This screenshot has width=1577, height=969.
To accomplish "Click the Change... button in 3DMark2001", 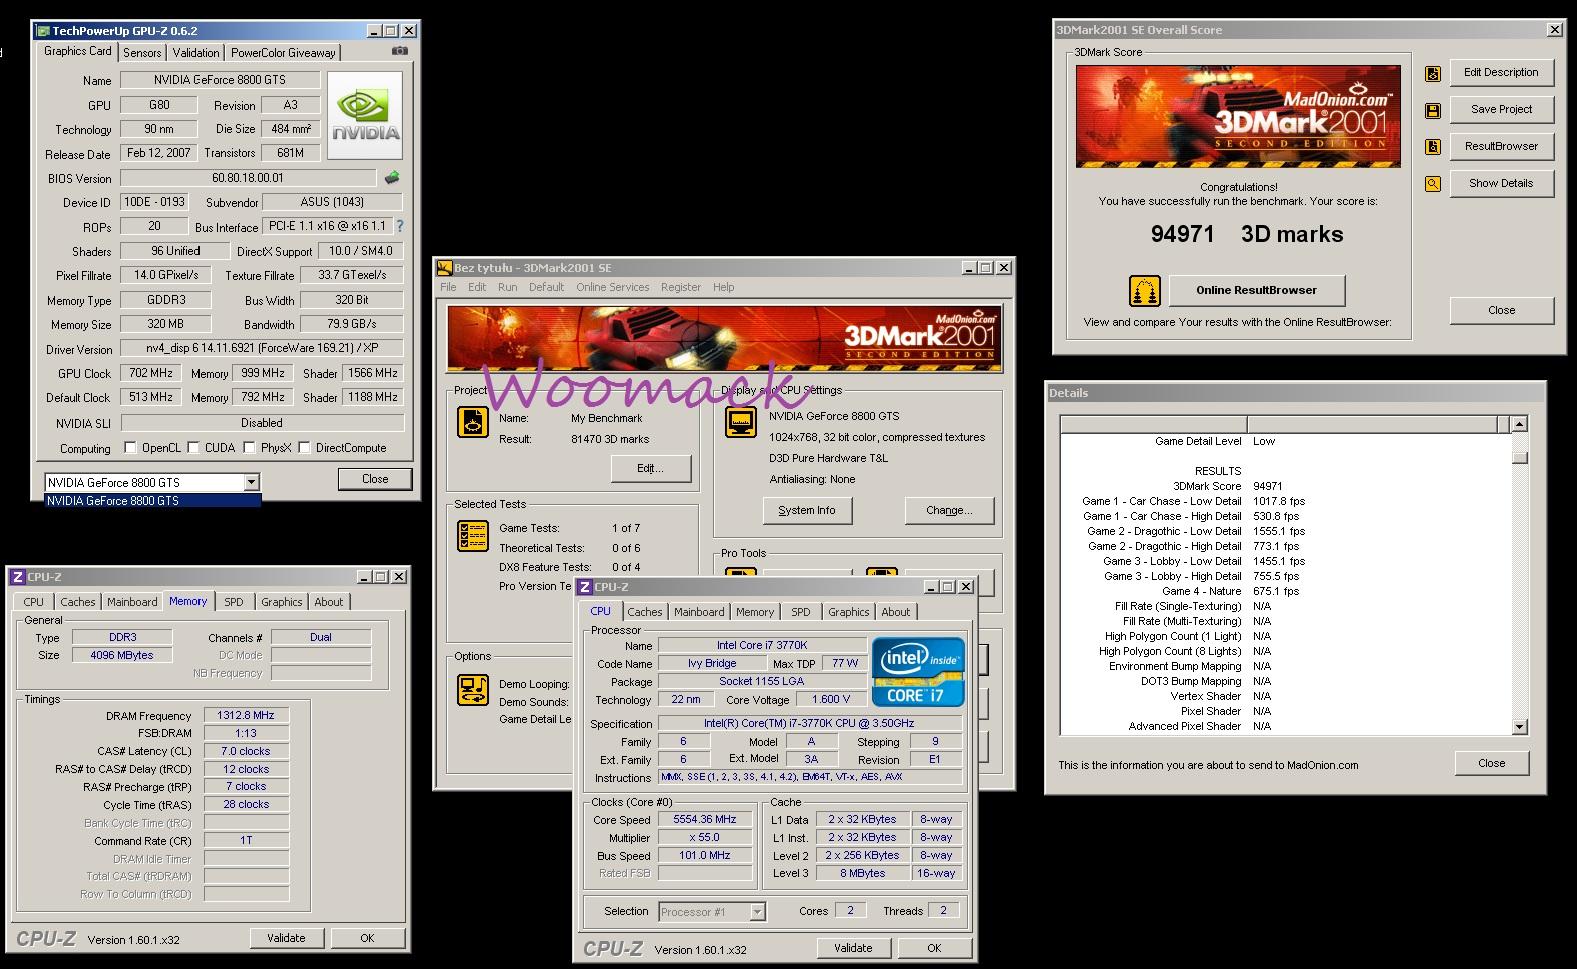I will pyautogui.click(x=949, y=510).
